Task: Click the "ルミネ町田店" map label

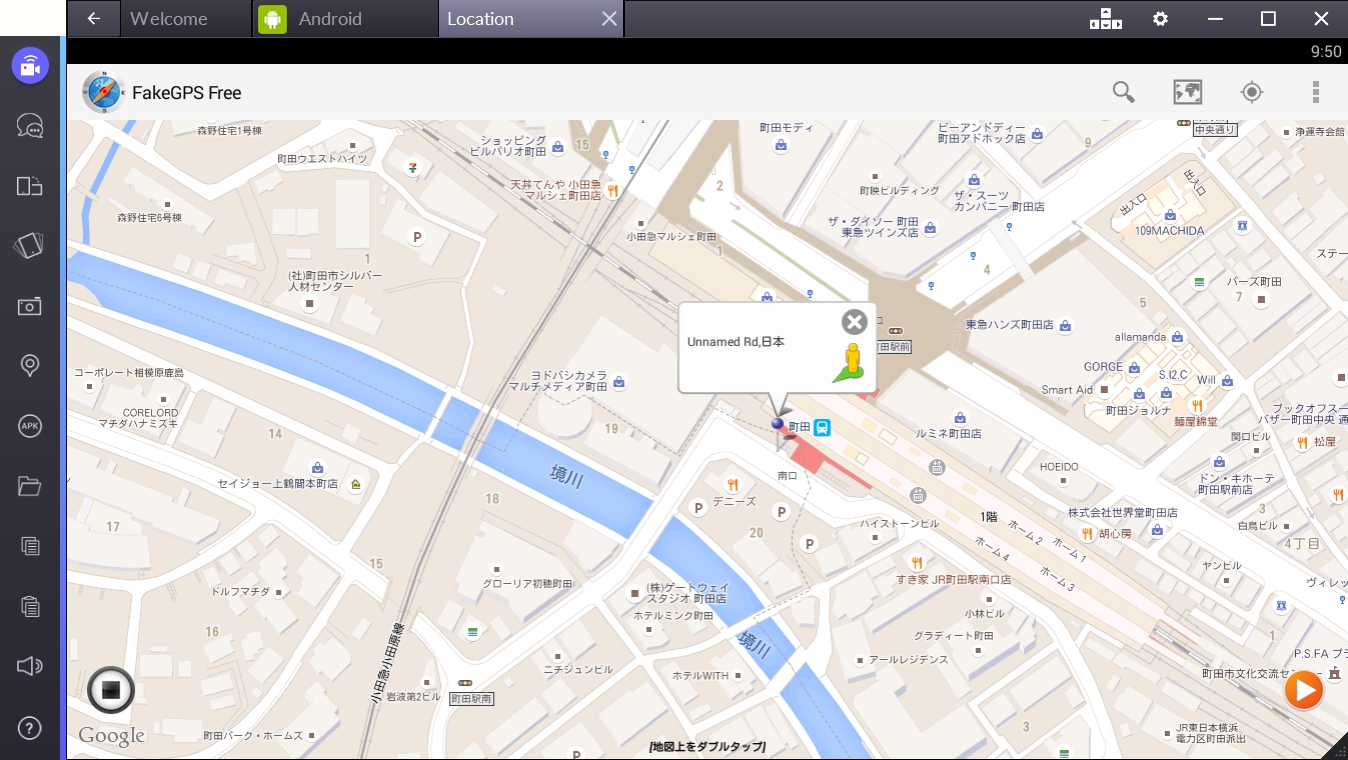Action: tap(949, 434)
